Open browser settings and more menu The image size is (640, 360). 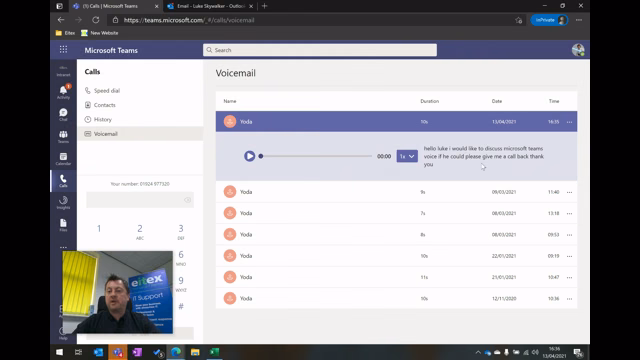pos(579,20)
